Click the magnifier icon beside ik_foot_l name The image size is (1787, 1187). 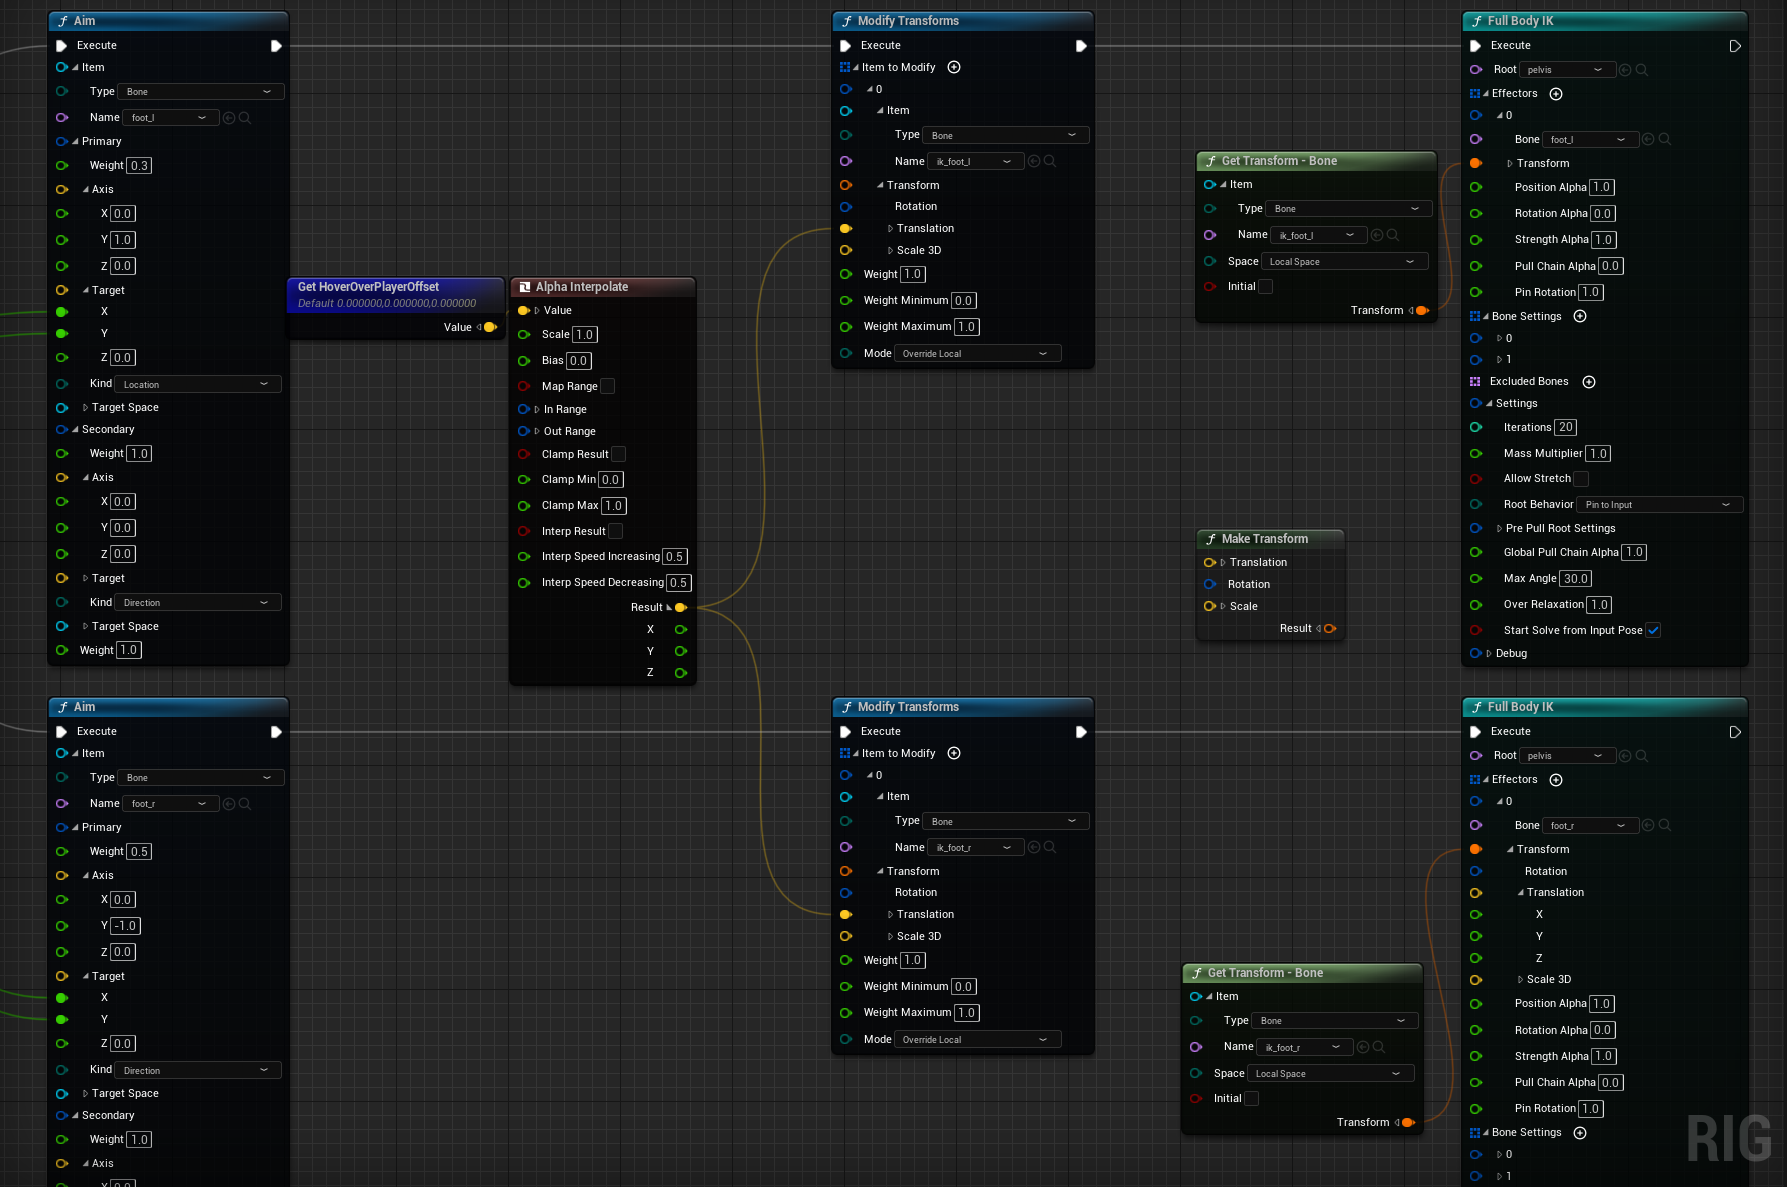[x=1051, y=161]
